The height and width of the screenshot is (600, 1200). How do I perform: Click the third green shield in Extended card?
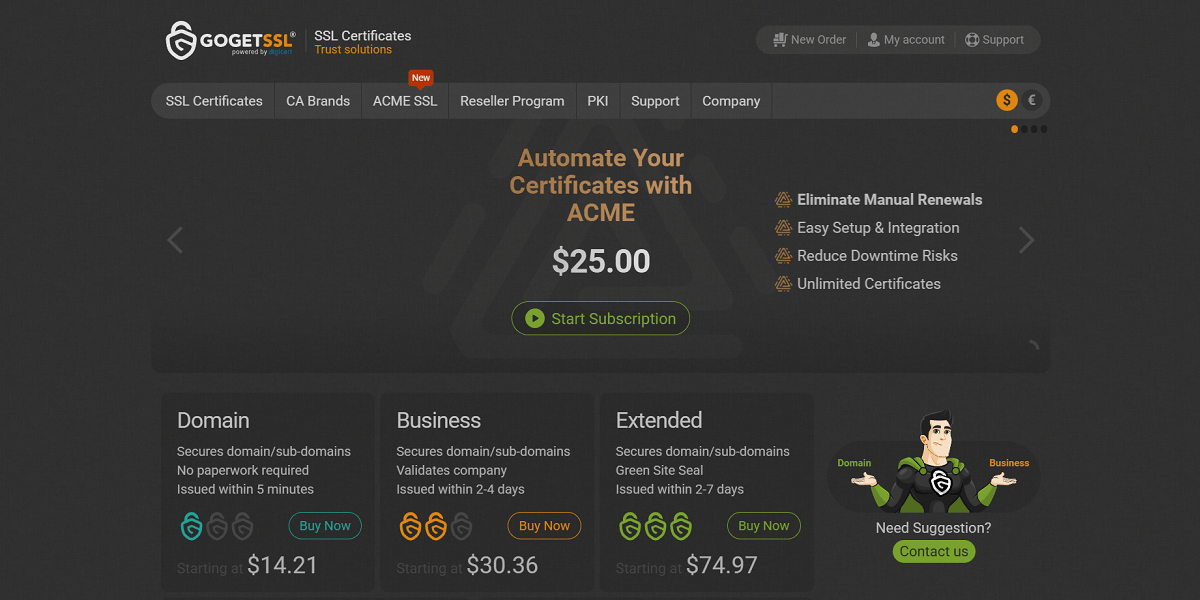(x=681, y=526)
